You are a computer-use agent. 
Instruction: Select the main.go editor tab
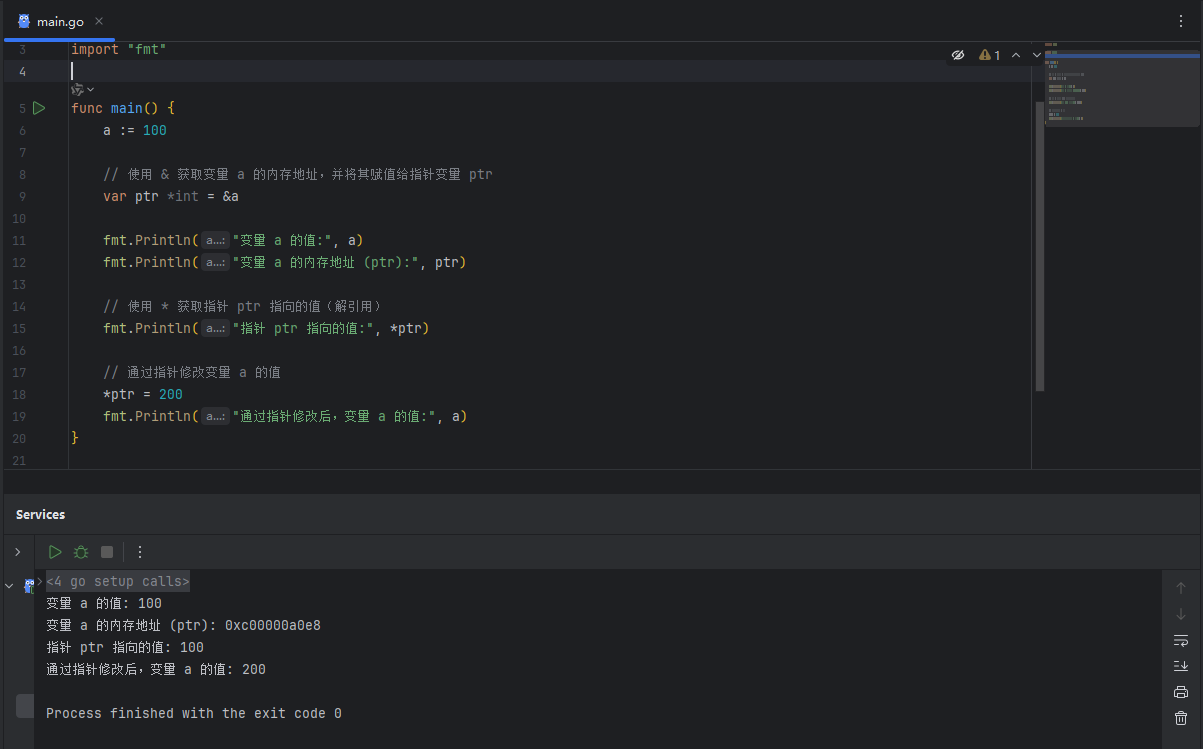tap(60, 21)
